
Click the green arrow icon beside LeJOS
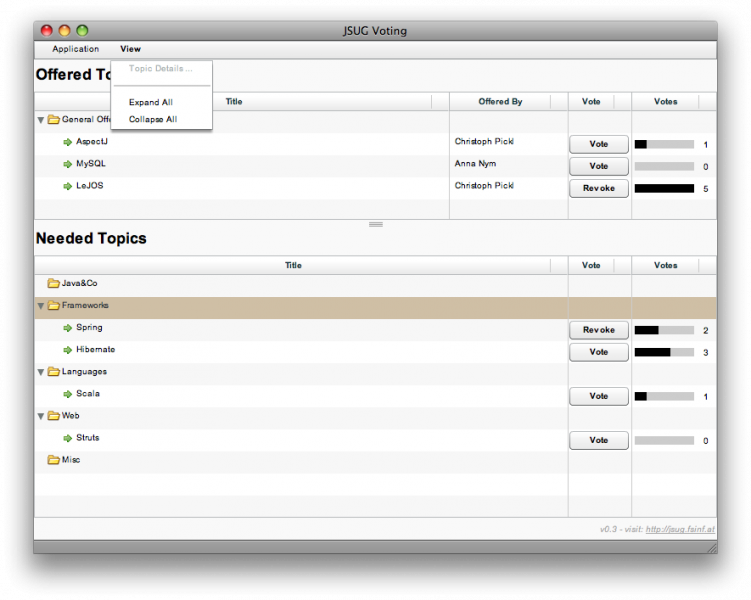coord(68,186)
